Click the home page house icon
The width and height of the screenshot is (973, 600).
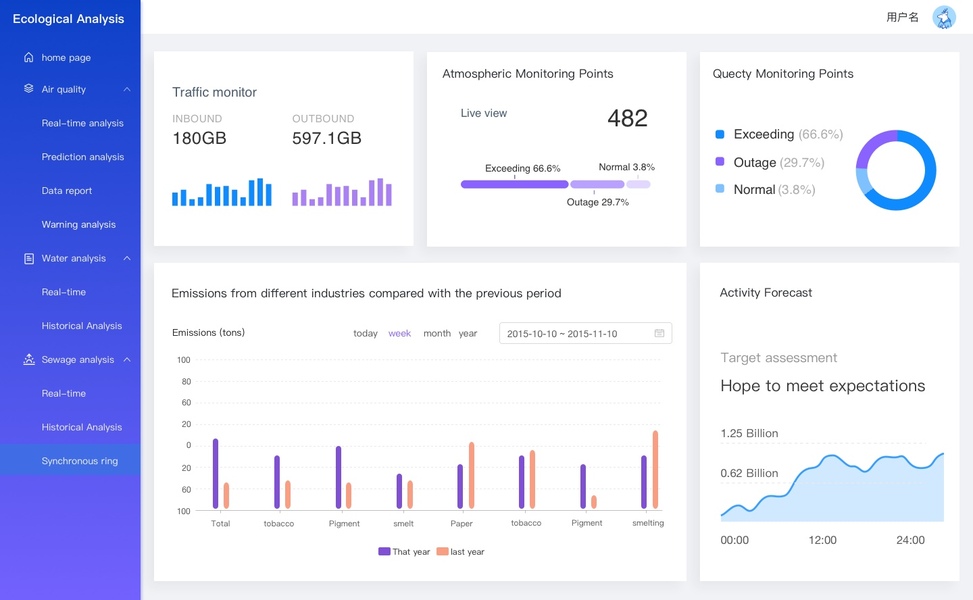tap(29, 58)
